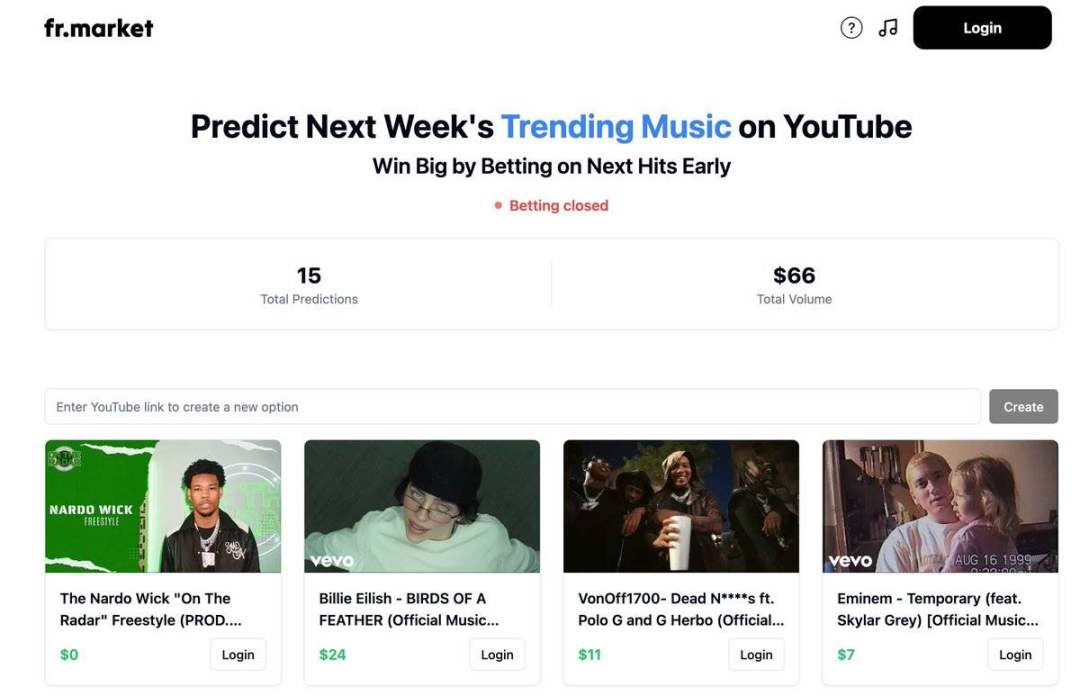This screenshot has height=696, width=1080.
Task: Click the Nardo Wick "On The Radar" title
Action: point(150,609)
